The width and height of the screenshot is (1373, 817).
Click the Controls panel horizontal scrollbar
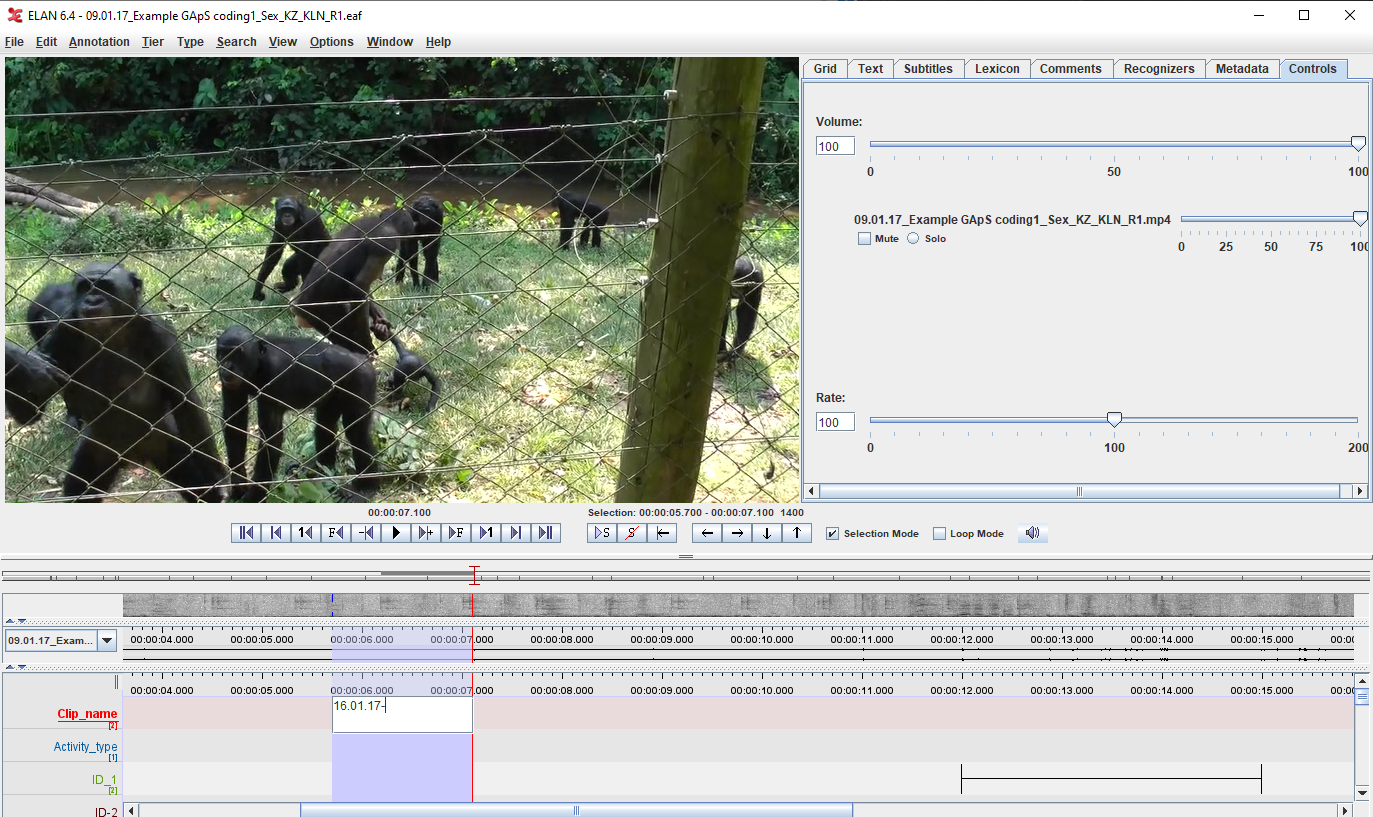[1079, 491]
